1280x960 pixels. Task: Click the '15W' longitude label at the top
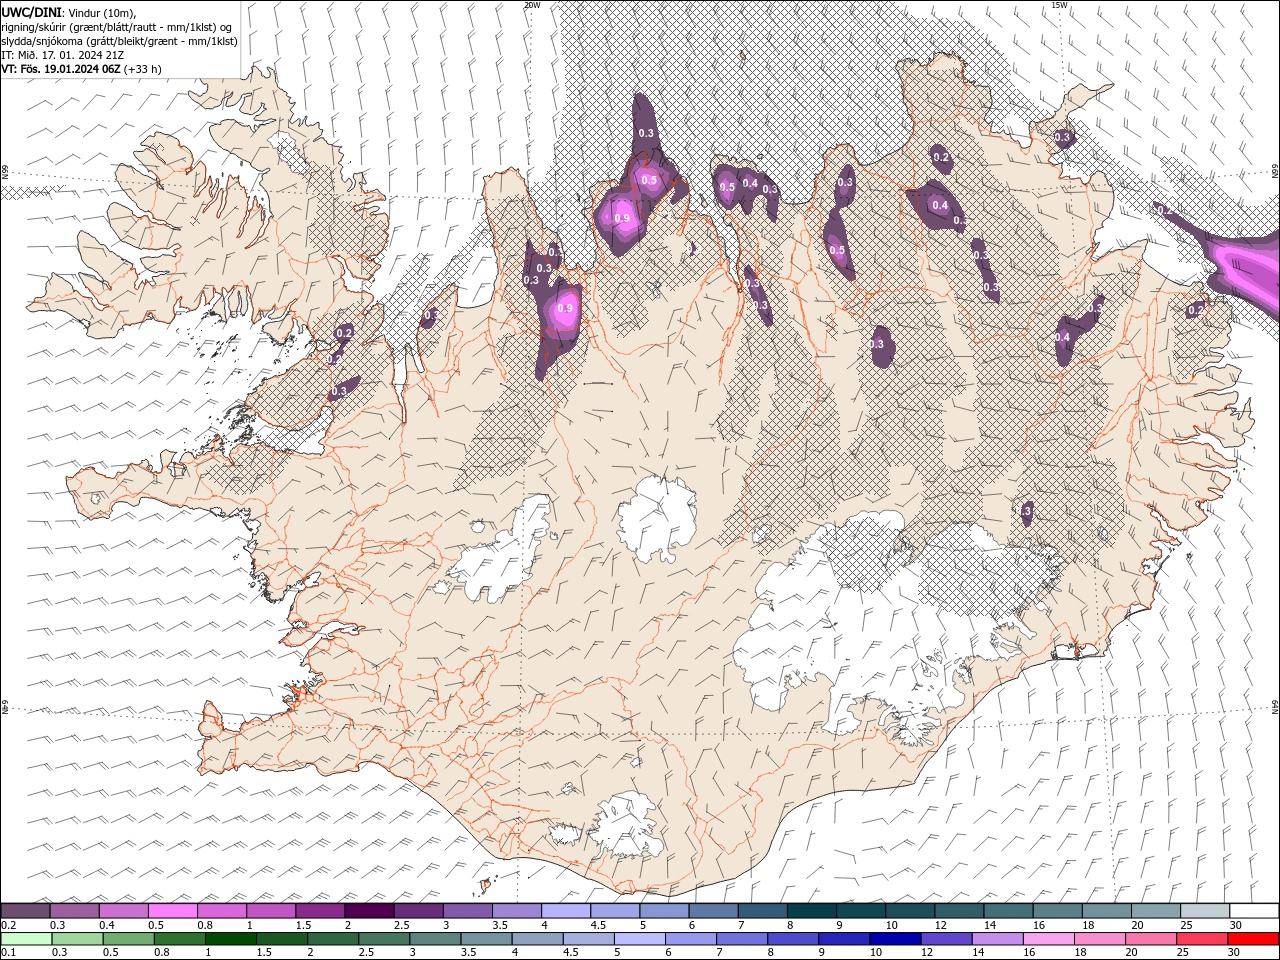(x=1060, y=5)
